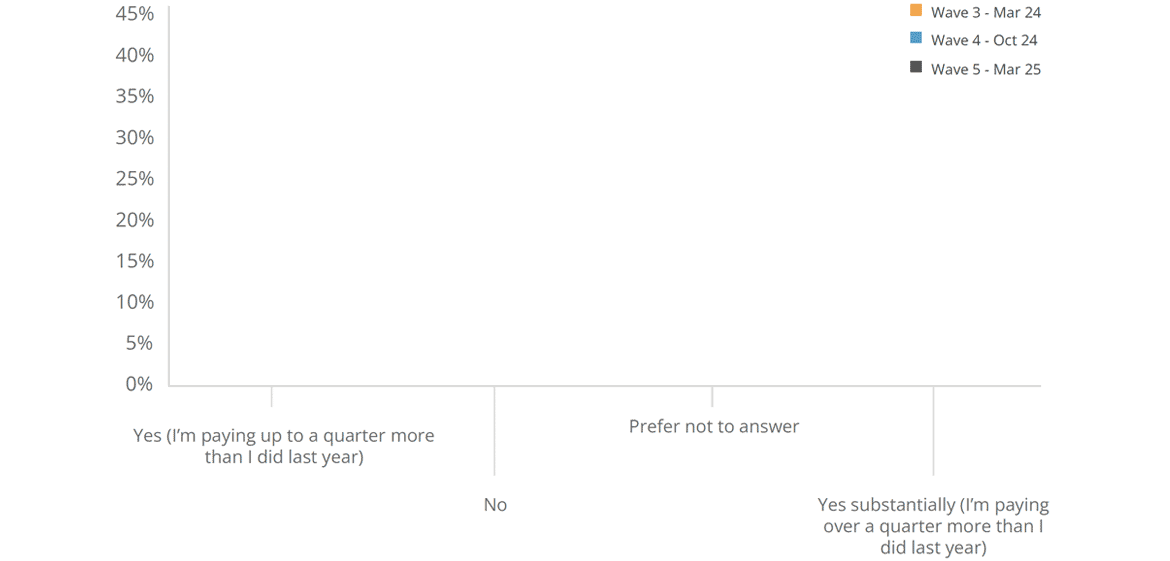Image resolution: width=1170 pixels, height=561 pixels.
Task: Click the 0% y-axis label
Action: click(140, 384)
